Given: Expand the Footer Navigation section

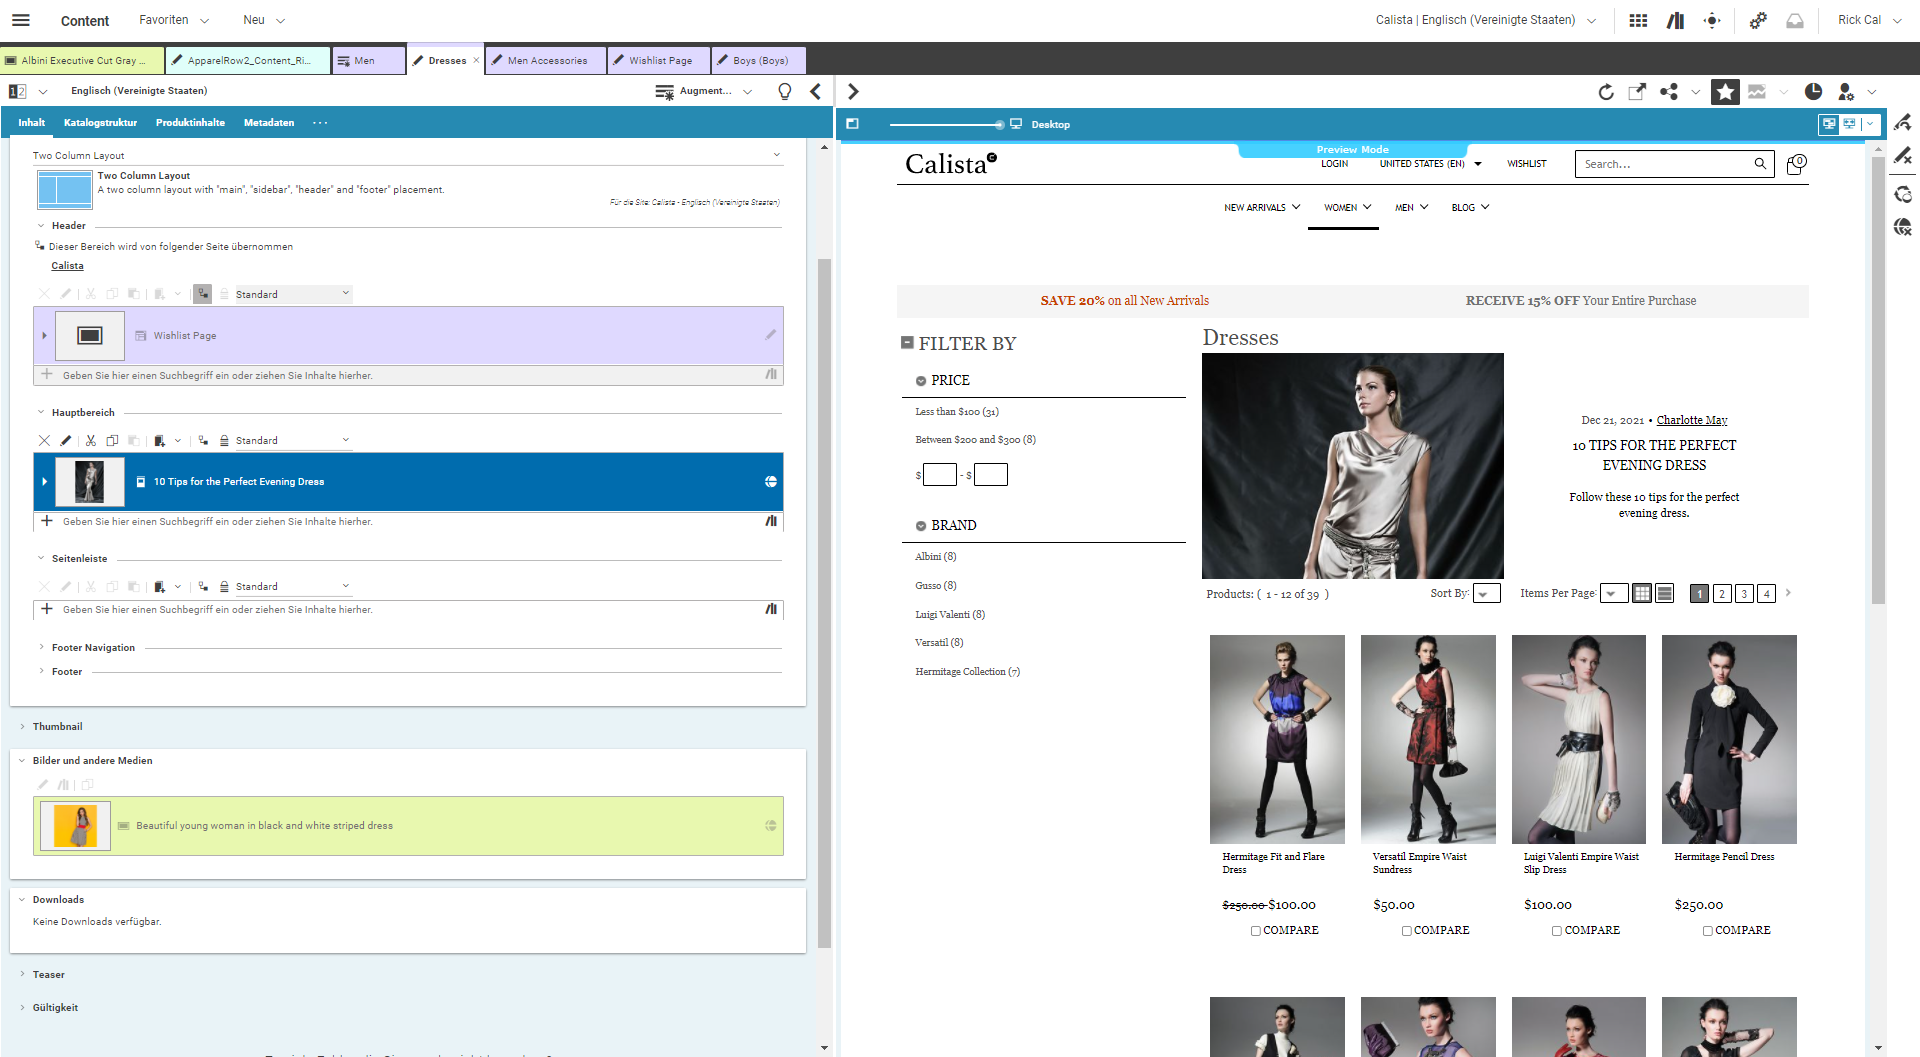Looking at the screenshot, I should [x=93, y=648].
